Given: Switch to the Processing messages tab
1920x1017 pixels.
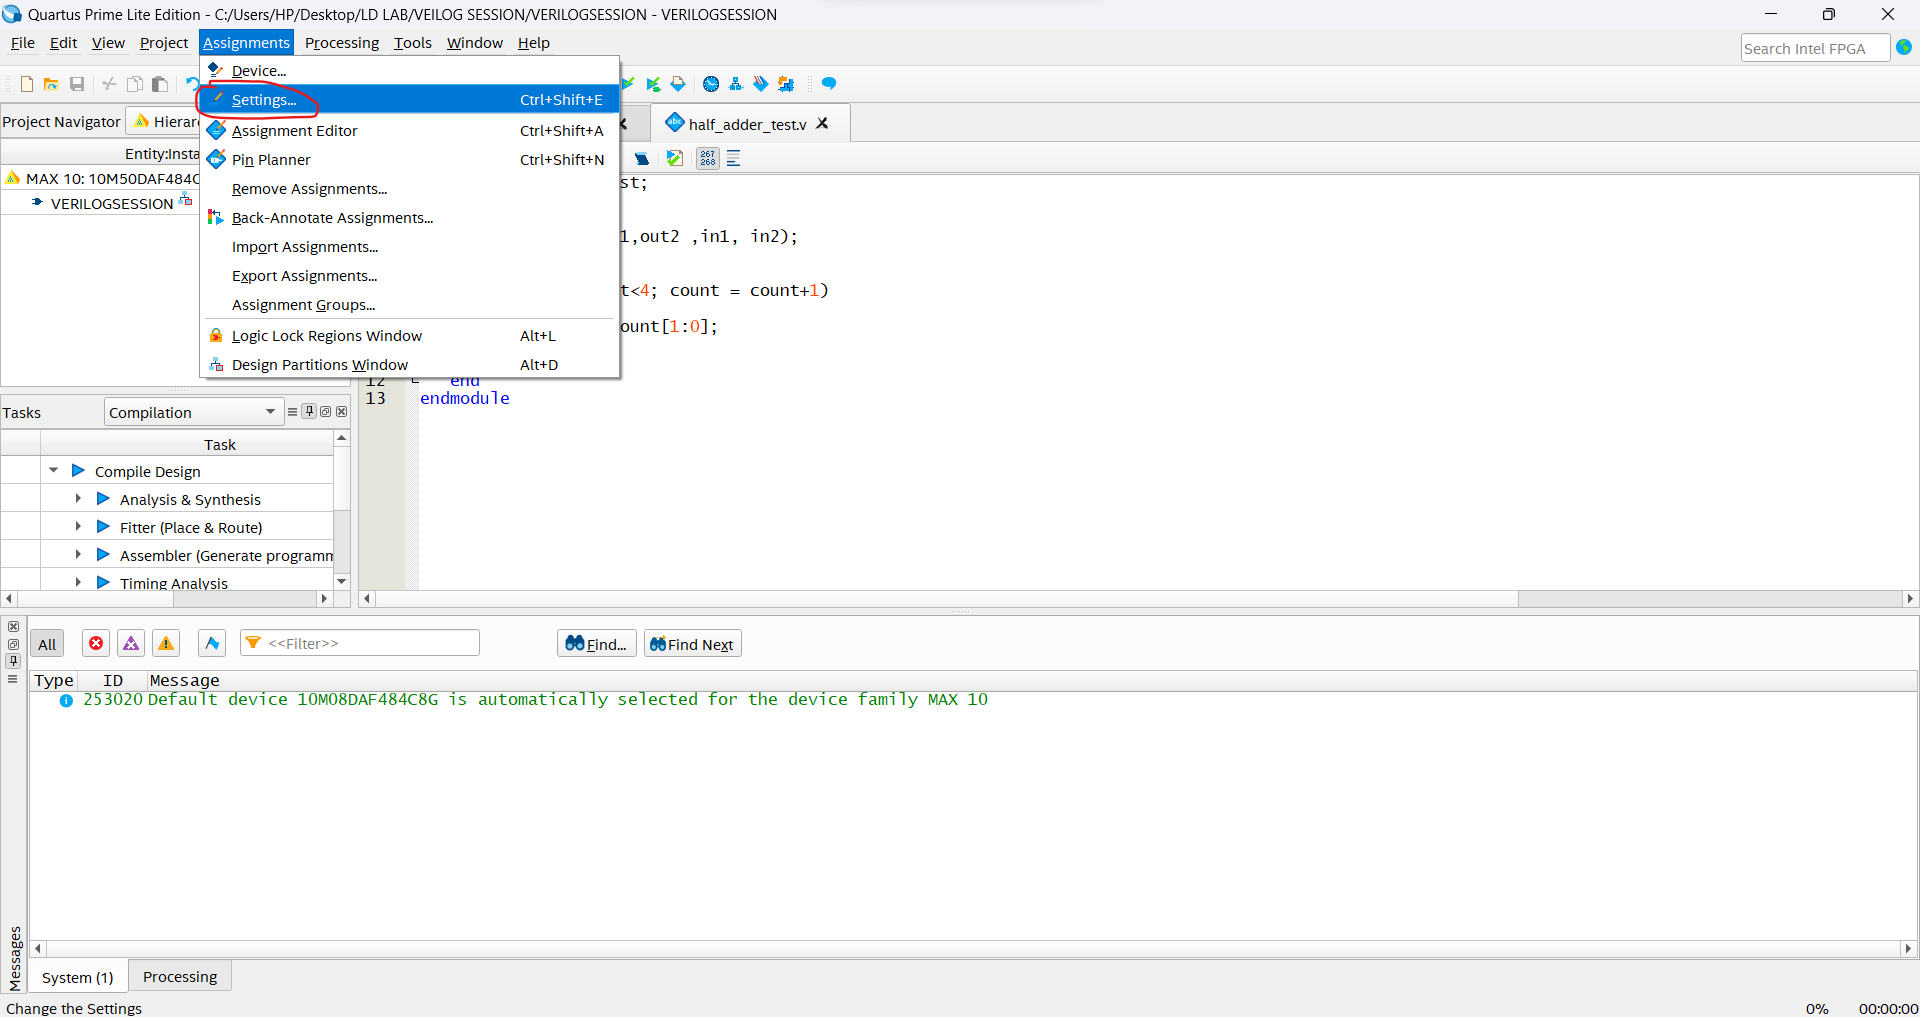Looking at the screenshot, I should [180, 976].
